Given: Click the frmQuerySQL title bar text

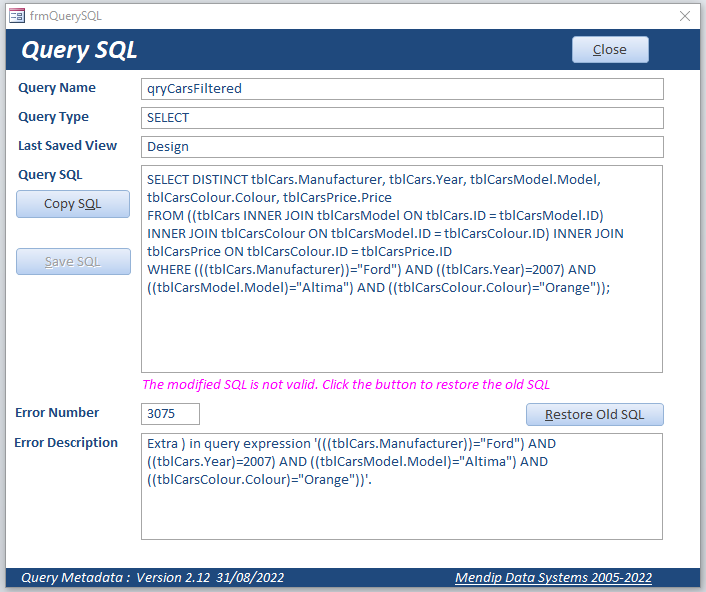Looking at the screenshot, I should coord(66,16).
